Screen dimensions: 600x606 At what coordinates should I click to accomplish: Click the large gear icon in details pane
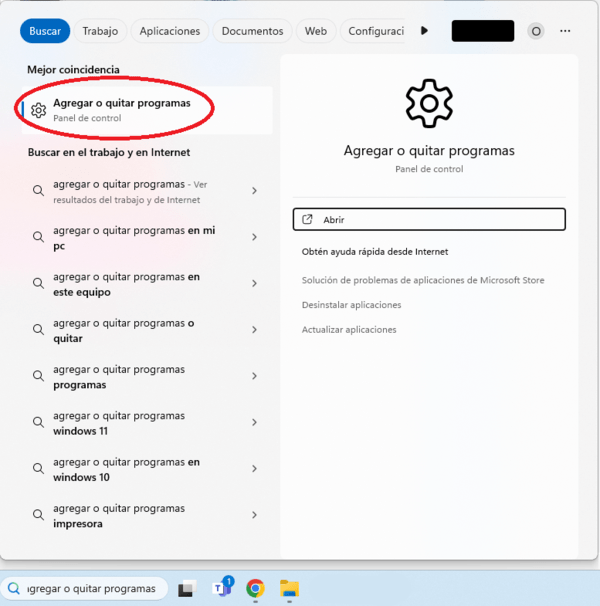(429, 103)
